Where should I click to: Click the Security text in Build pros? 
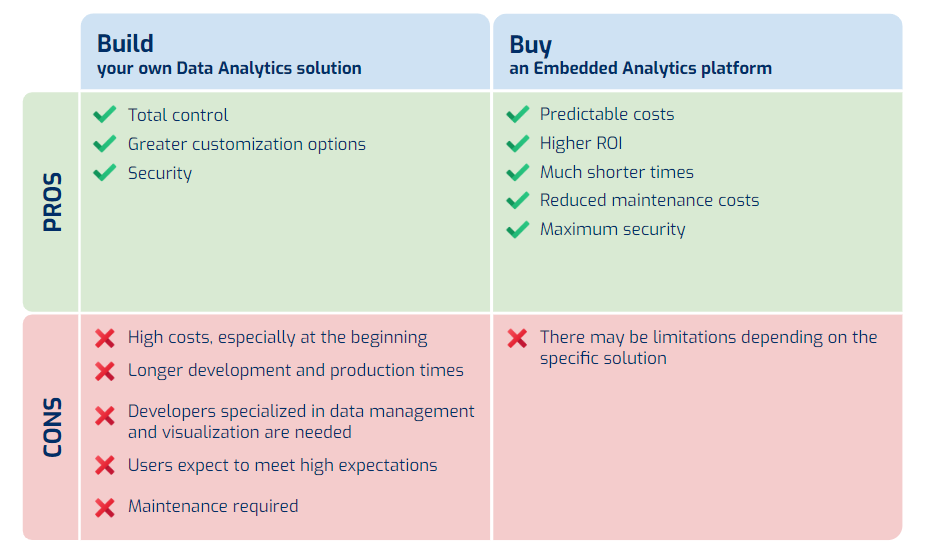160,174
